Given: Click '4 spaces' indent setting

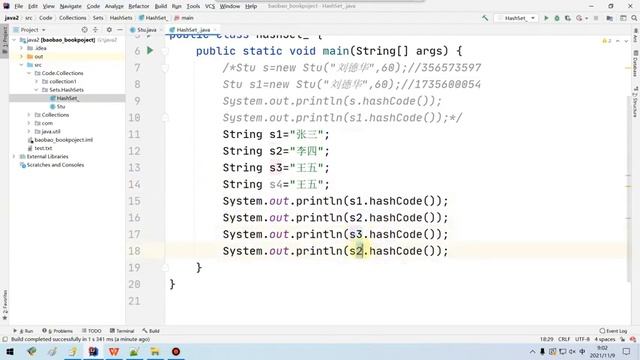Looking at the screenshot, I should 604,339.
